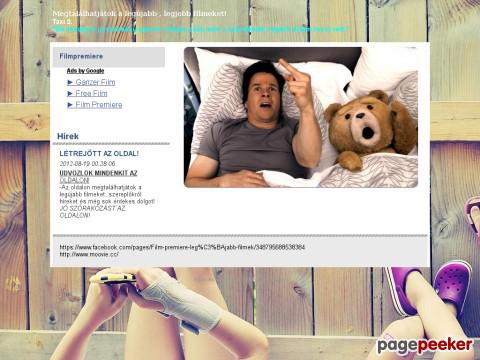Click the Taxi 5. header text
The width and height of the screenshot is (480, 360).
[62, 21]
